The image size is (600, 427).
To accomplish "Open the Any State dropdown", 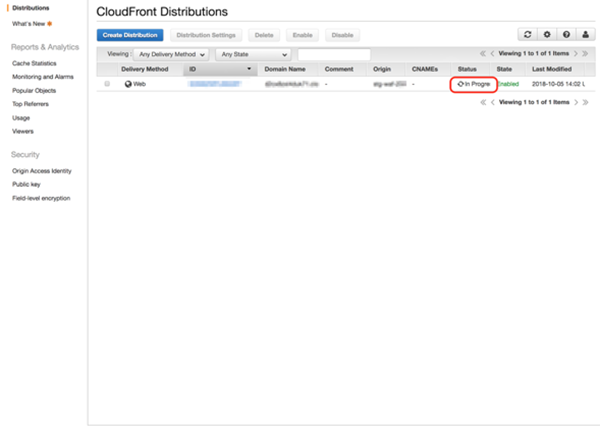I will tap(253, 54).
